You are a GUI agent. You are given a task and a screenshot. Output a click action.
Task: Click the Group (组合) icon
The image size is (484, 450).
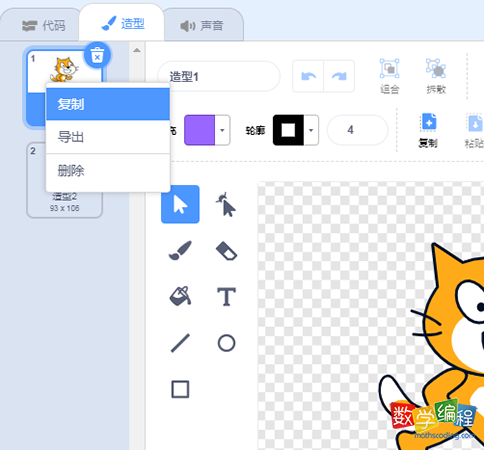click(x=389, y=68)
